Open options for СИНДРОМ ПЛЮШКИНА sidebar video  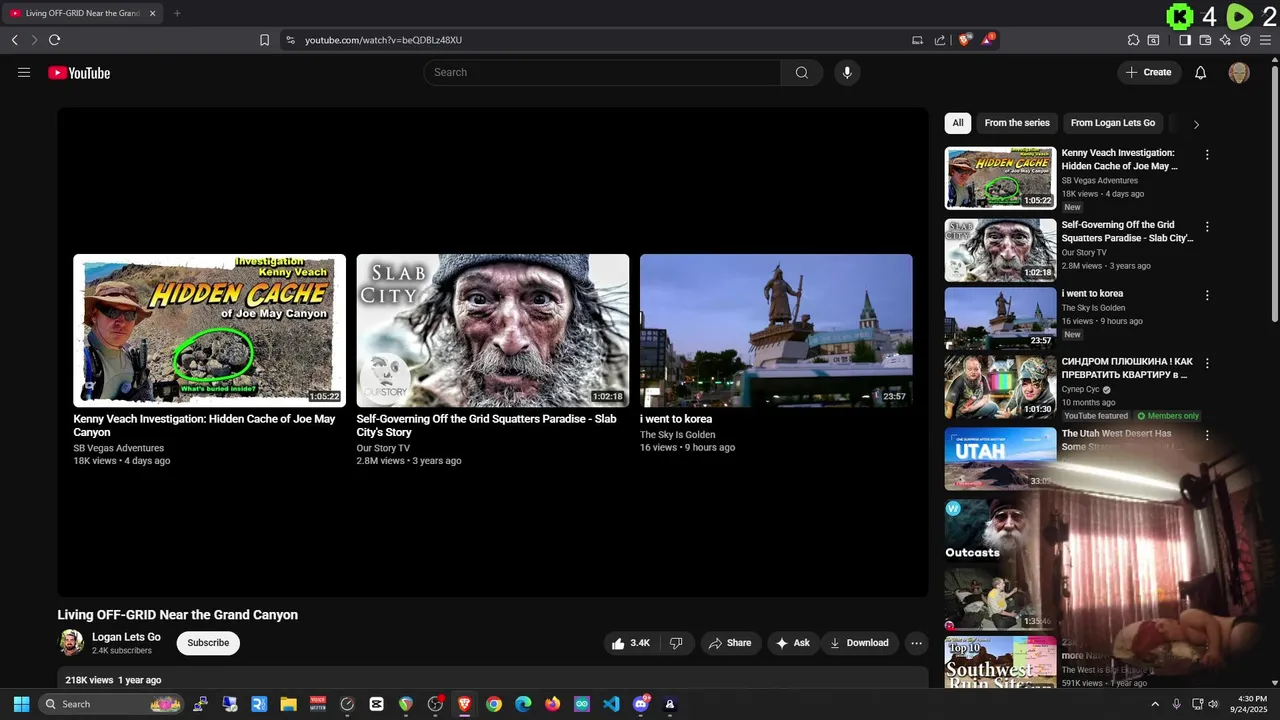[x=1207, y=364]
